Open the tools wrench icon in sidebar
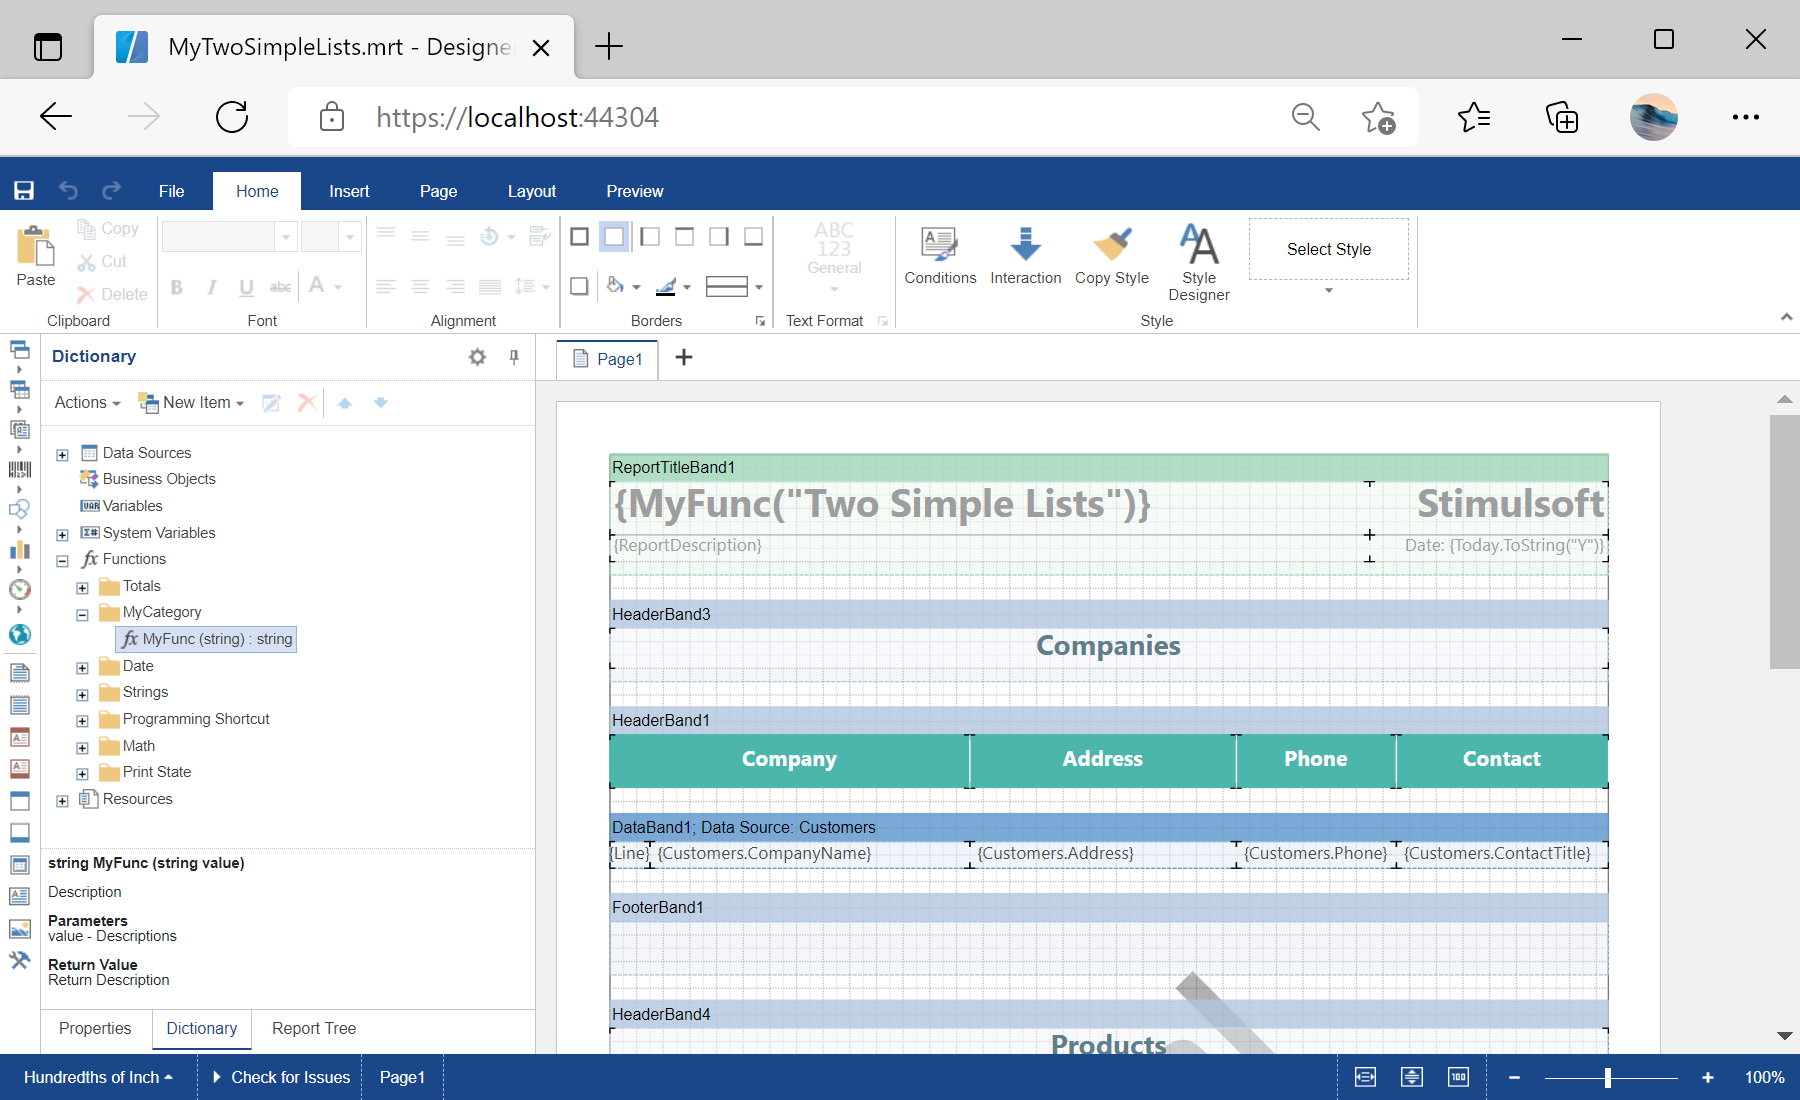This screenshot has height=1100, width=1800. (x=20, y=960)
